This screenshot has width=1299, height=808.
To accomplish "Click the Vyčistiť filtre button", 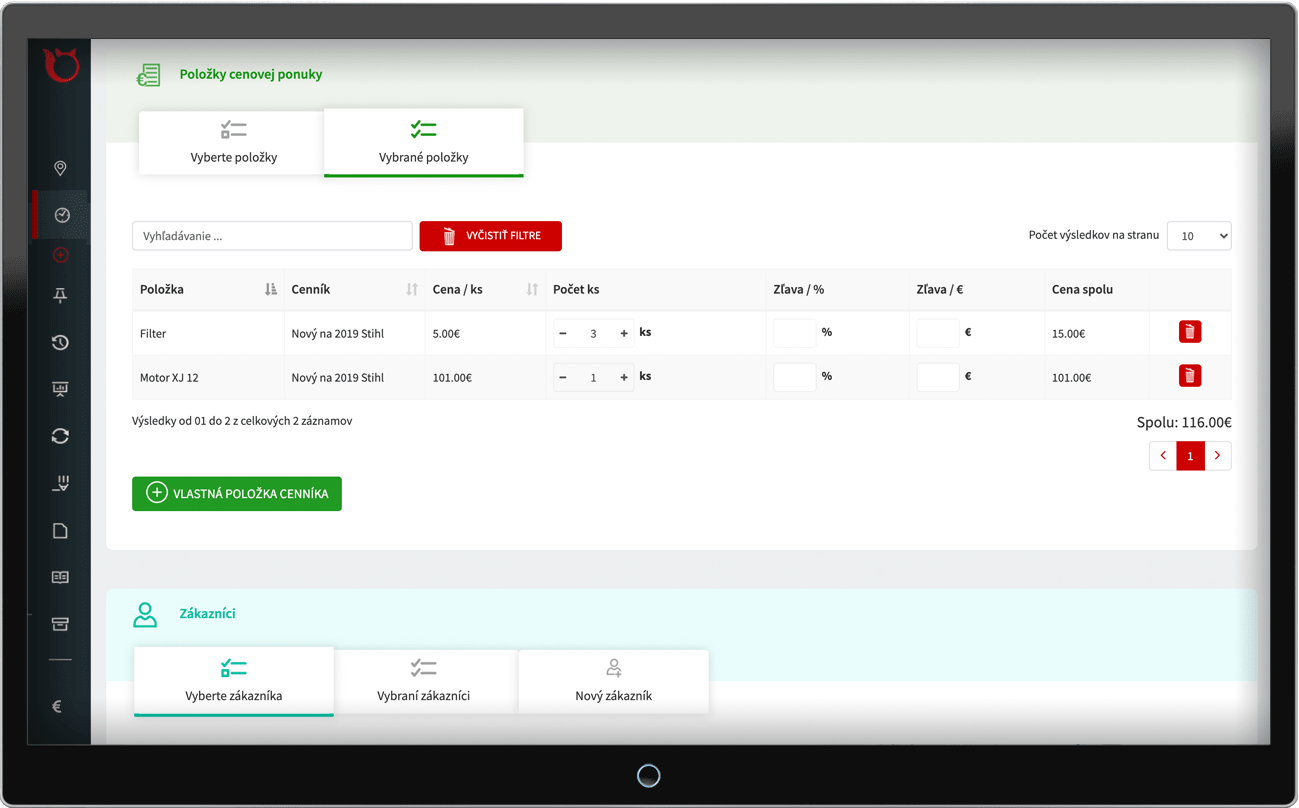I will pos(490,236).
